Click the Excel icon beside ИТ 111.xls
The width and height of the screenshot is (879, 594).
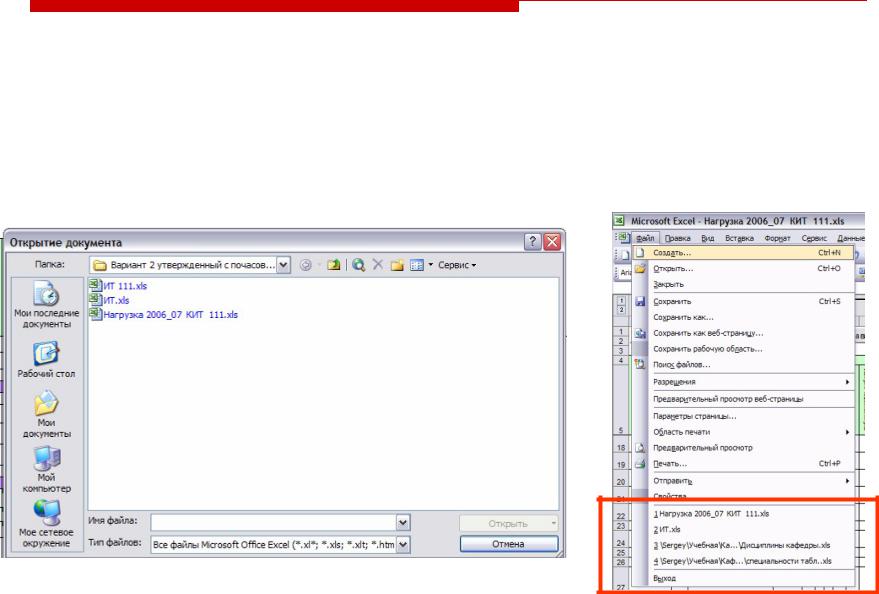95,285
